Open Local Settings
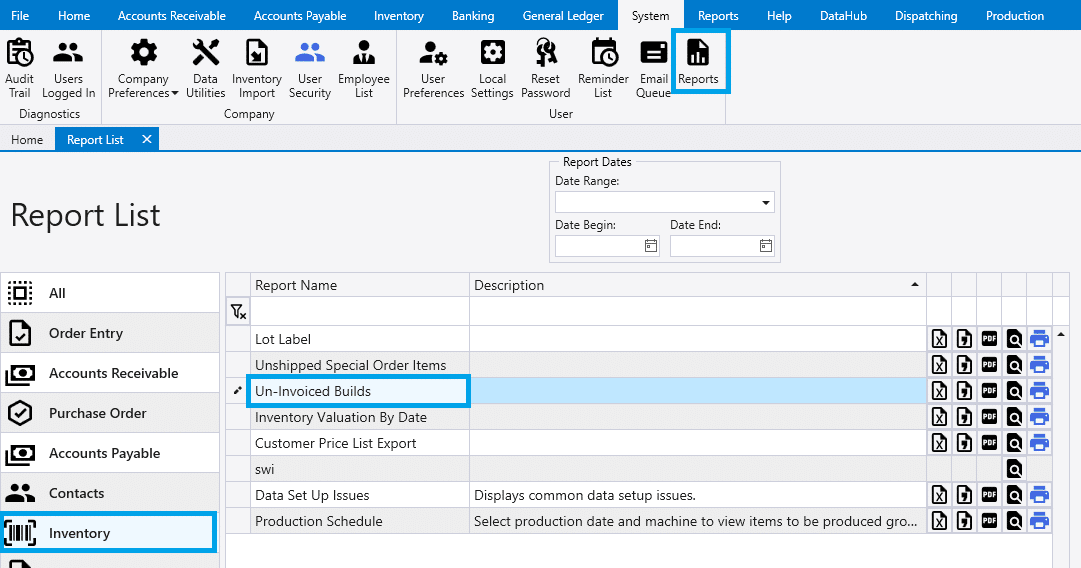The height and width of the screenshot is (568, 1081). point(492,69)
